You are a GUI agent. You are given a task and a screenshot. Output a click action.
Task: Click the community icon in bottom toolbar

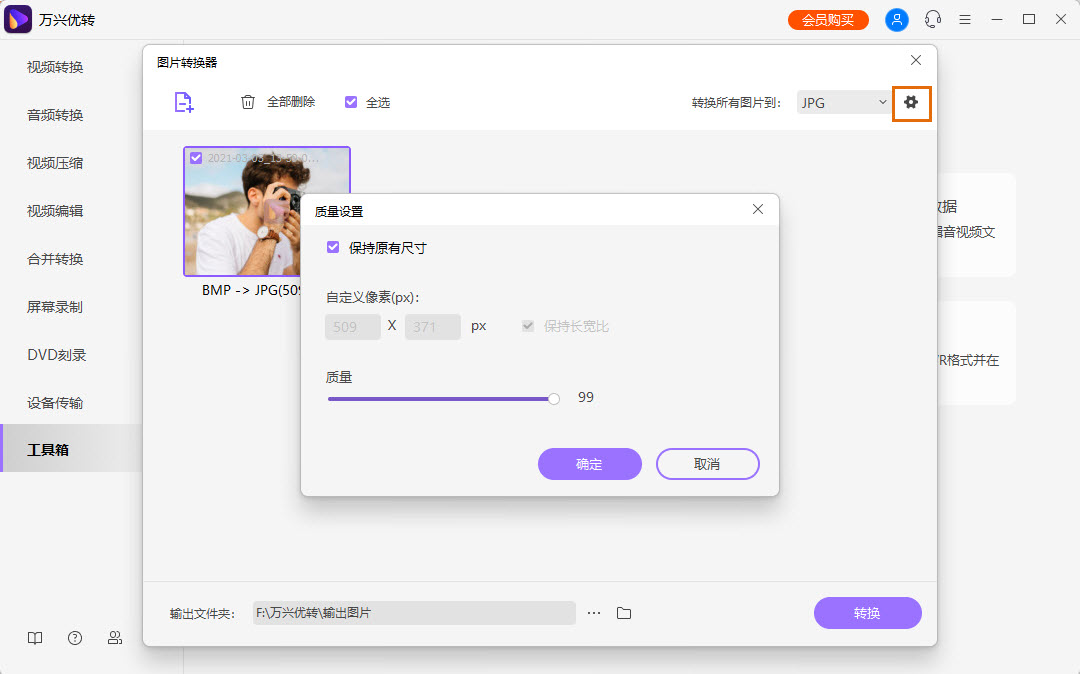click(114, 637)
